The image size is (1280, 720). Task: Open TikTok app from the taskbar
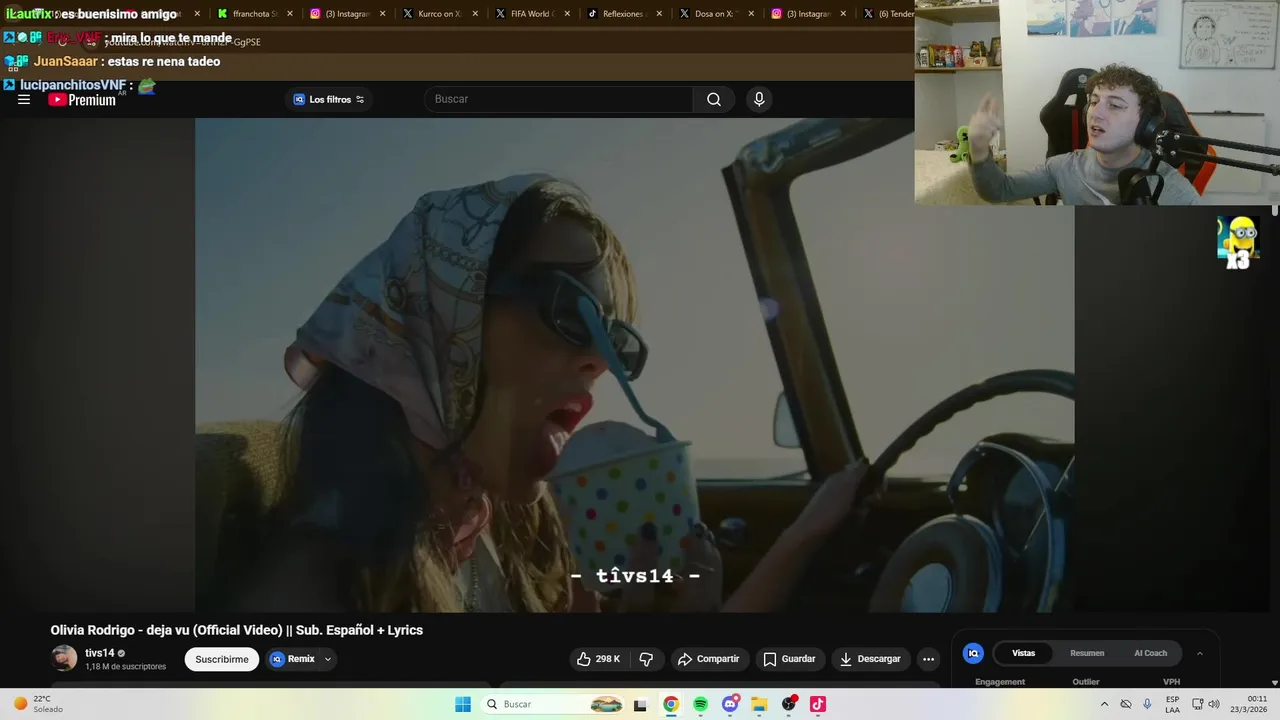818,704
